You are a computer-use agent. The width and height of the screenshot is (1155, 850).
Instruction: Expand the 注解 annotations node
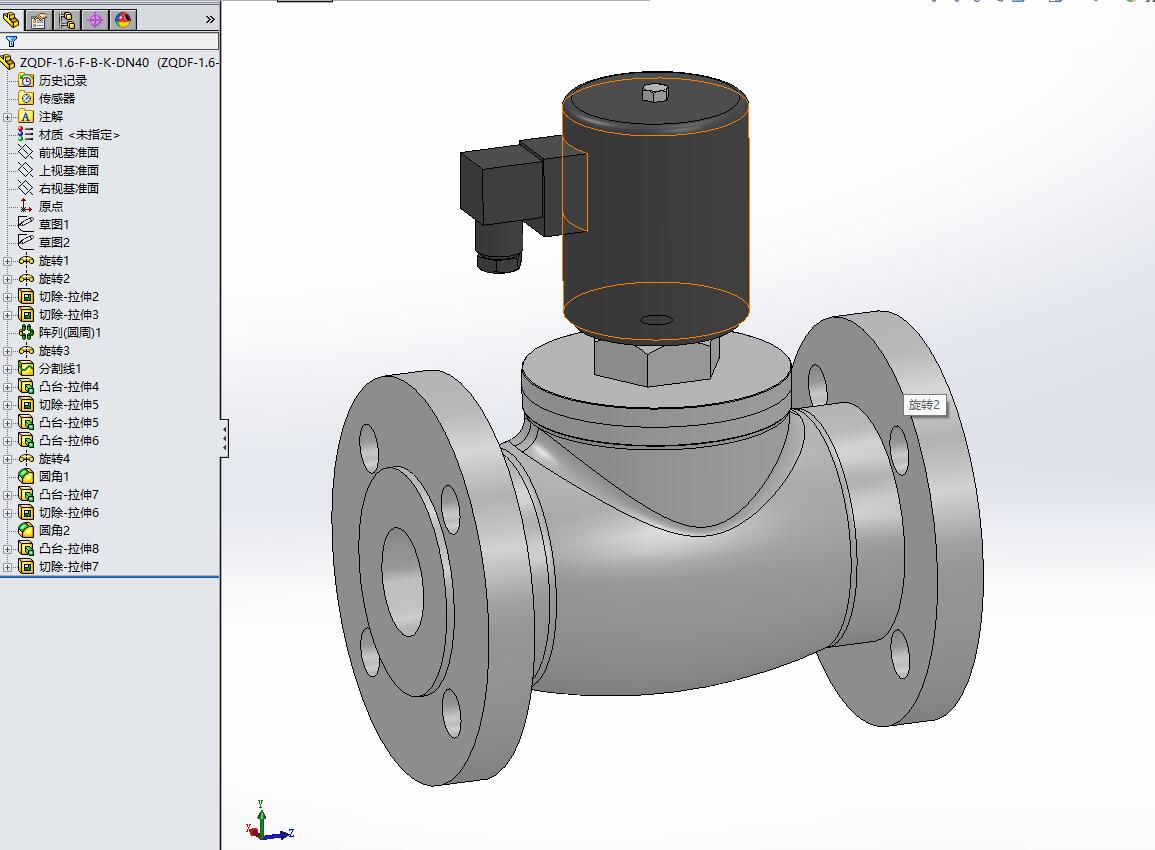point(7,116)
